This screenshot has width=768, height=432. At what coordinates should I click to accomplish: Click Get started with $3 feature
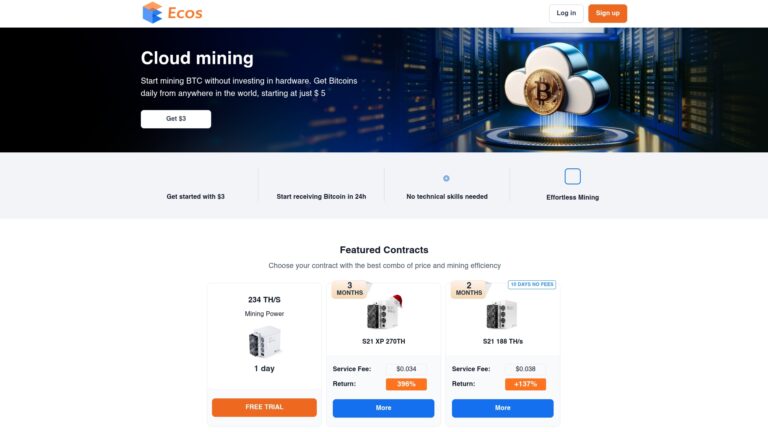tap(195, 196)
